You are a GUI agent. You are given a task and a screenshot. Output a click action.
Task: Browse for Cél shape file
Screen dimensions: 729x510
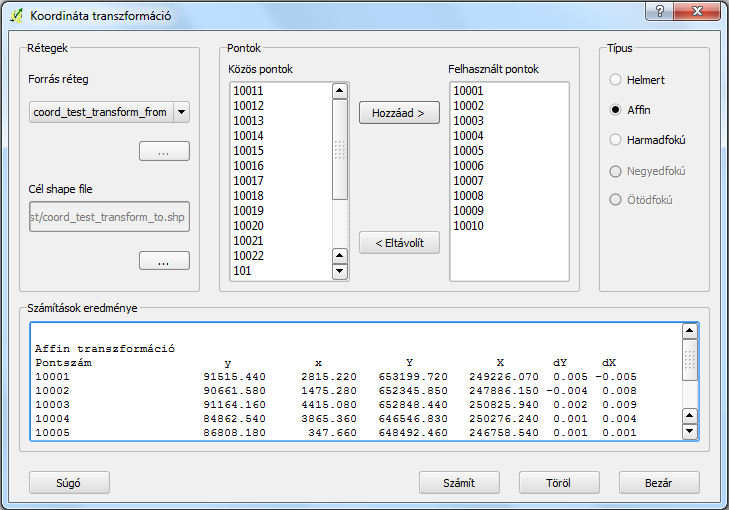(x=164, y=261)
